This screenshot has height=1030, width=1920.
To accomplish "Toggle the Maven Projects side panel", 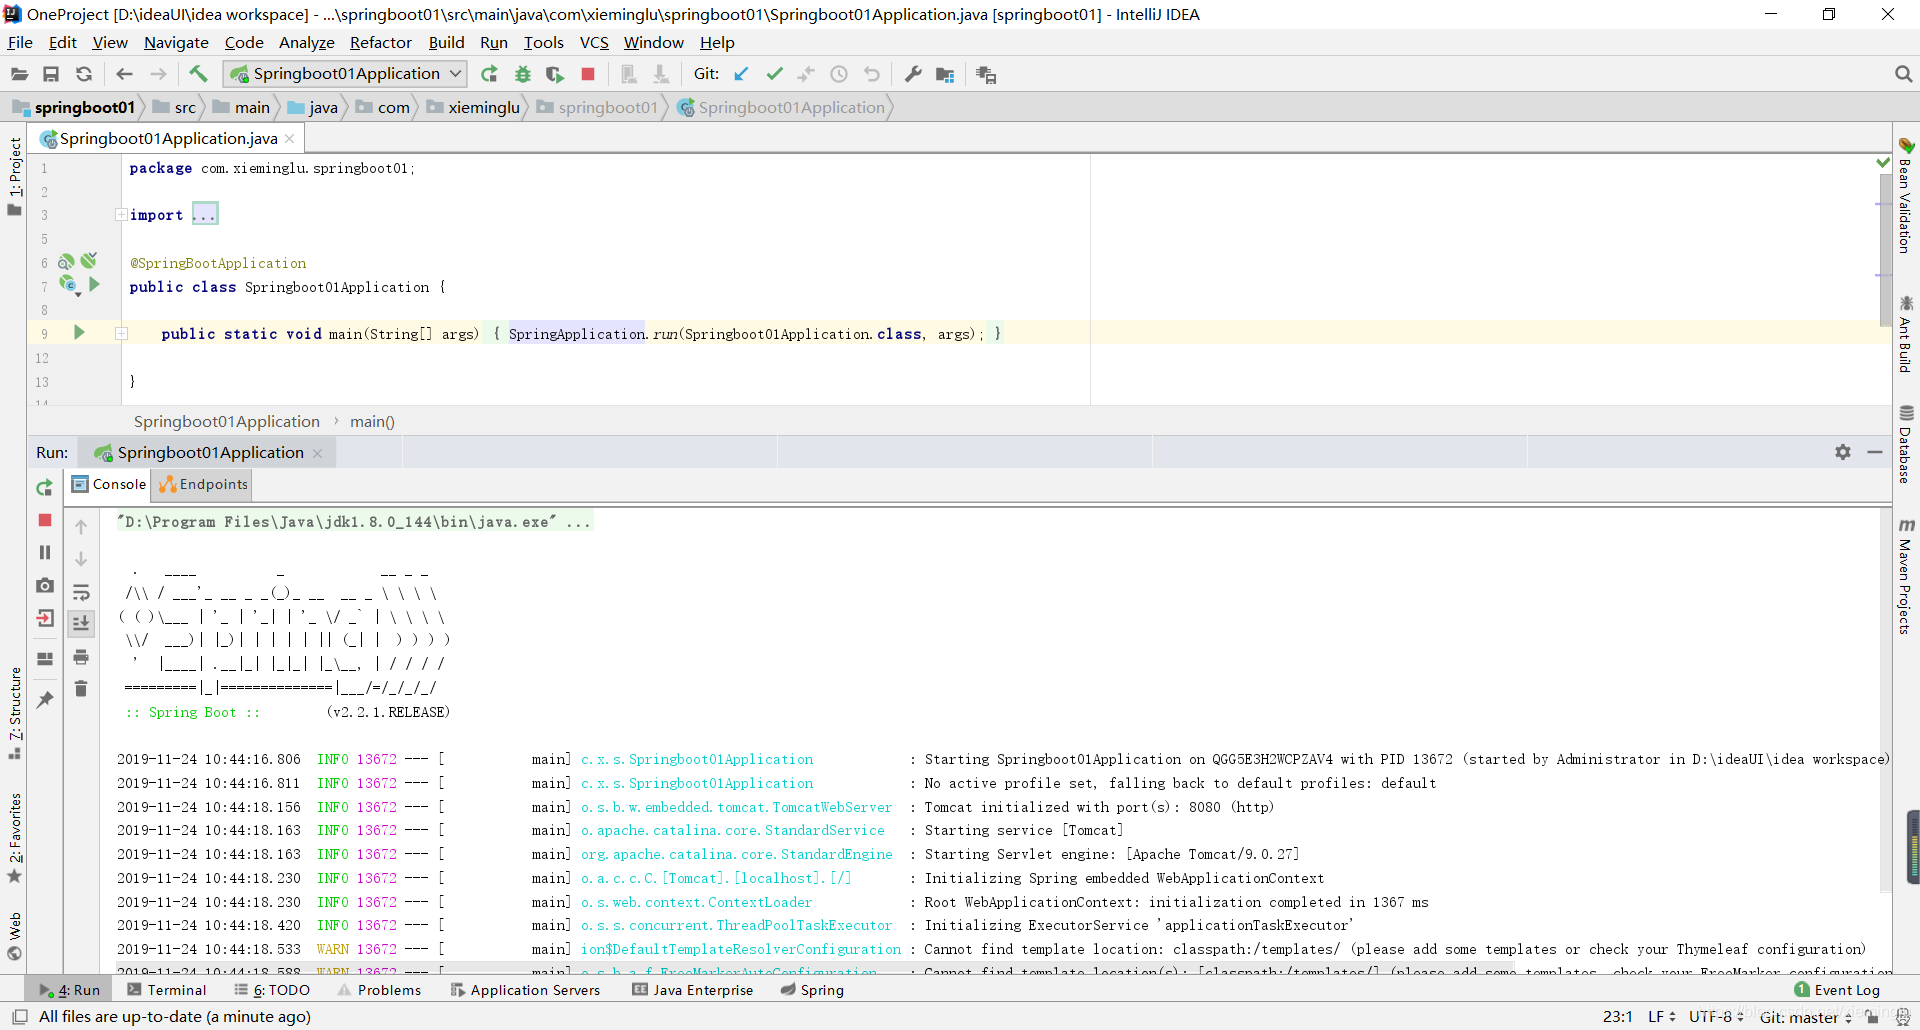I will pyautogui.click(x=1906, y=575).
